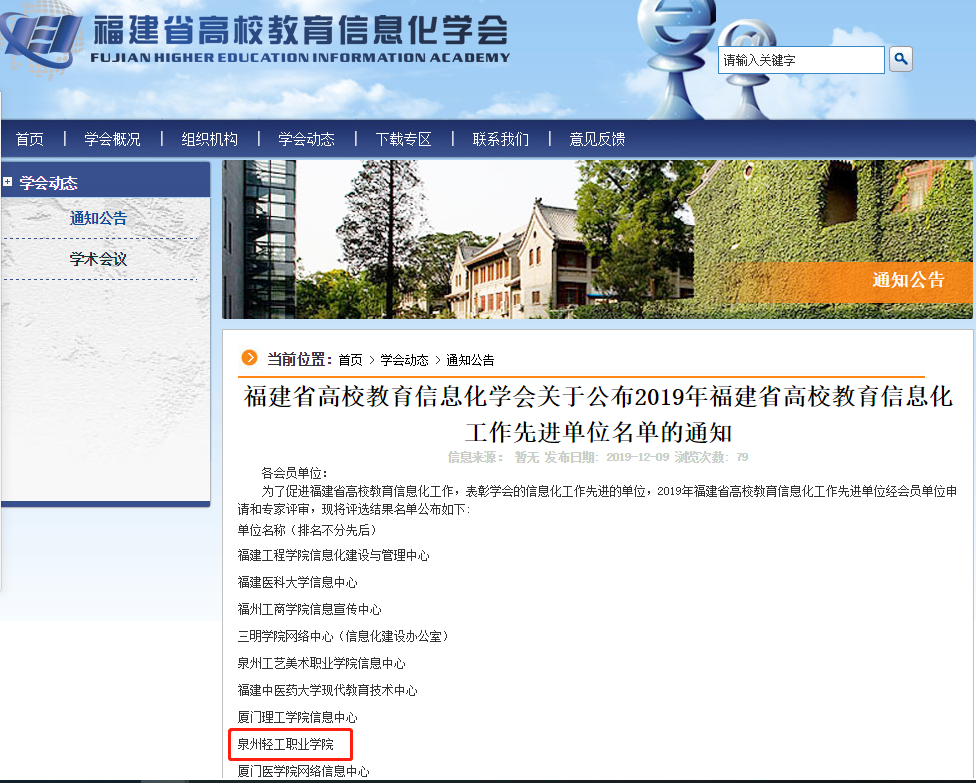The image size is (976, 783).
Task: Click the academy logo emblem
Action: click(40, 39)
